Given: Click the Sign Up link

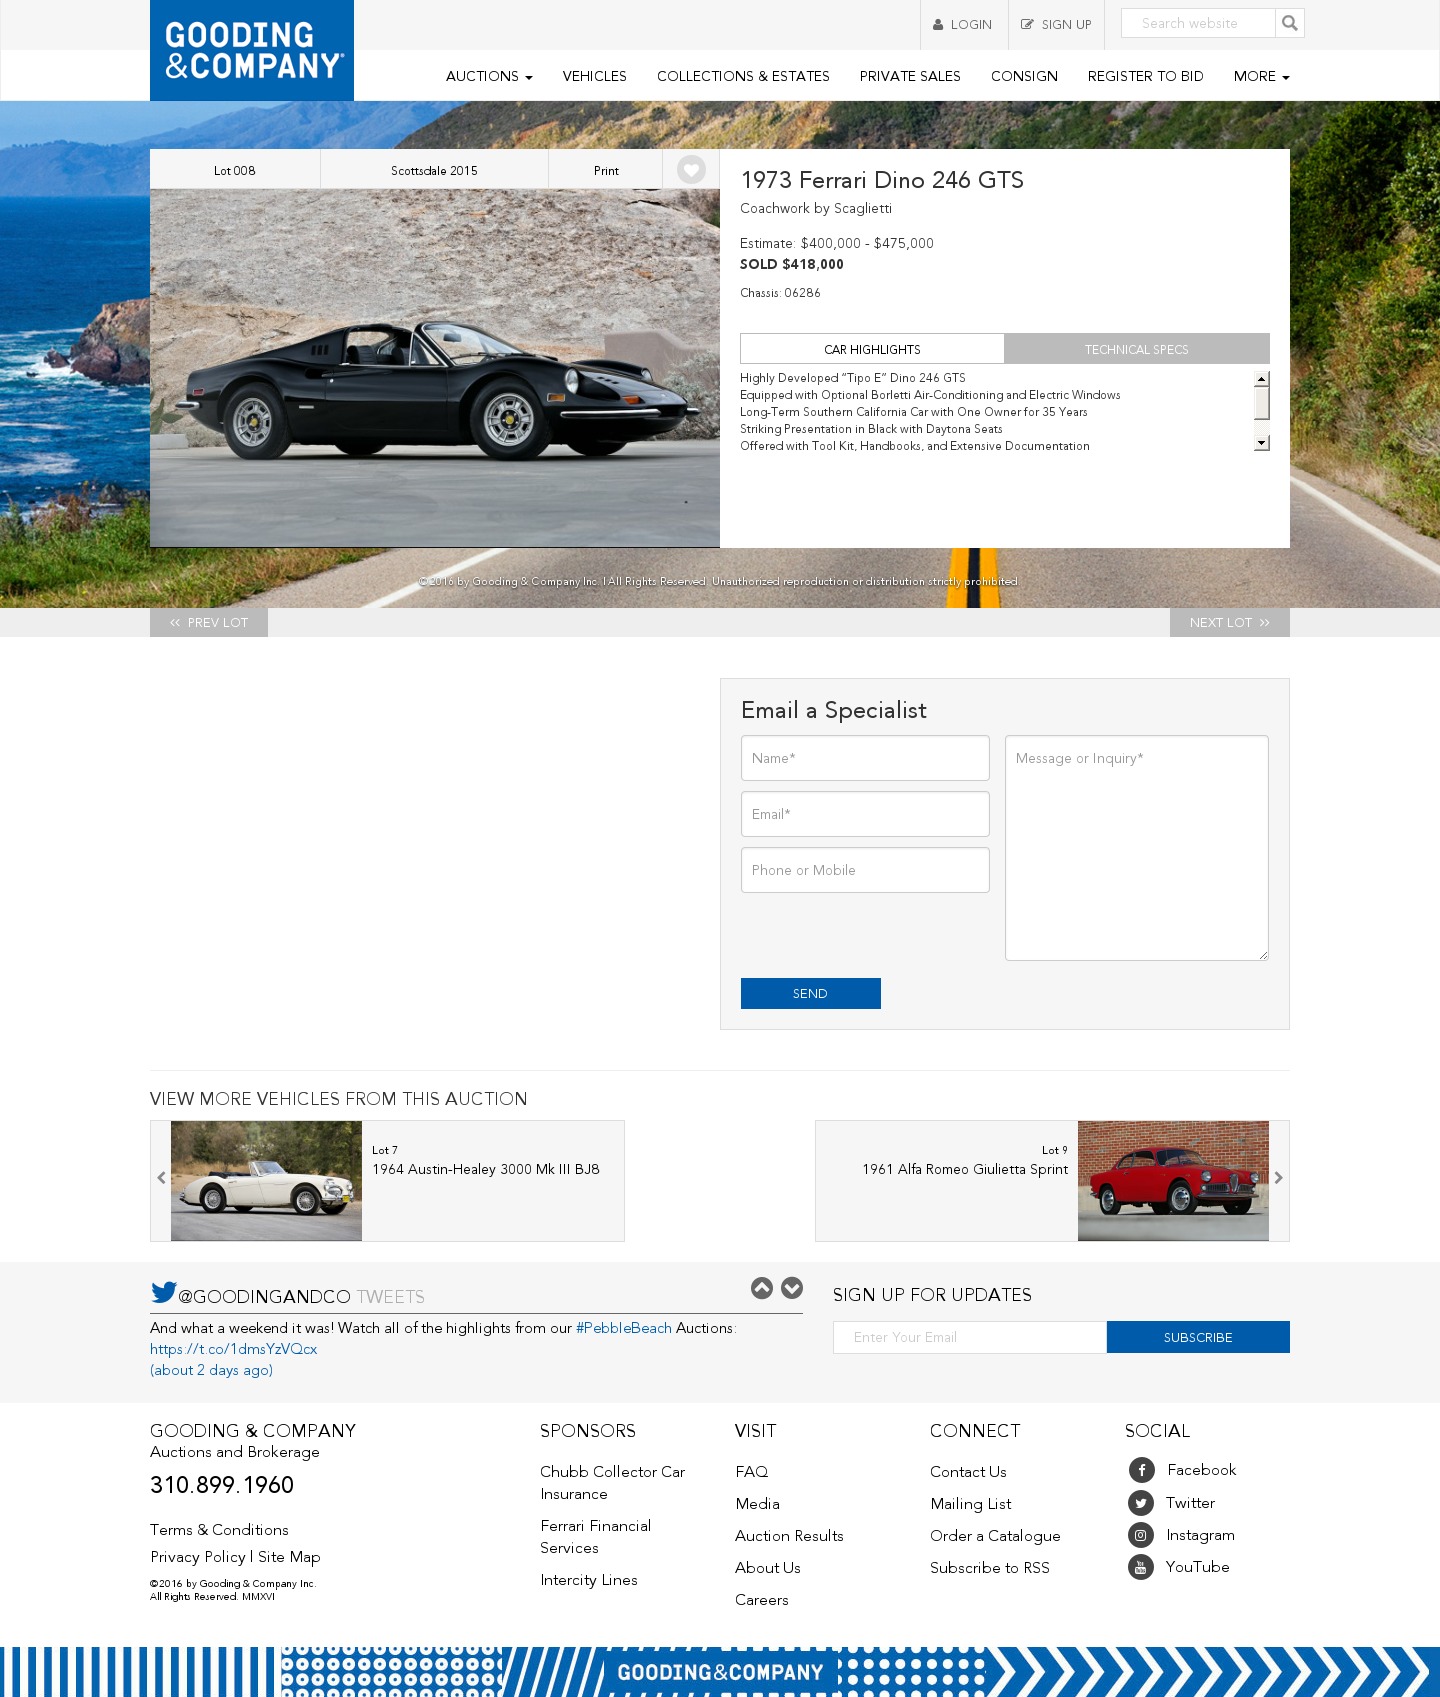Looking at the screenshot, I should pos(1056,25).
